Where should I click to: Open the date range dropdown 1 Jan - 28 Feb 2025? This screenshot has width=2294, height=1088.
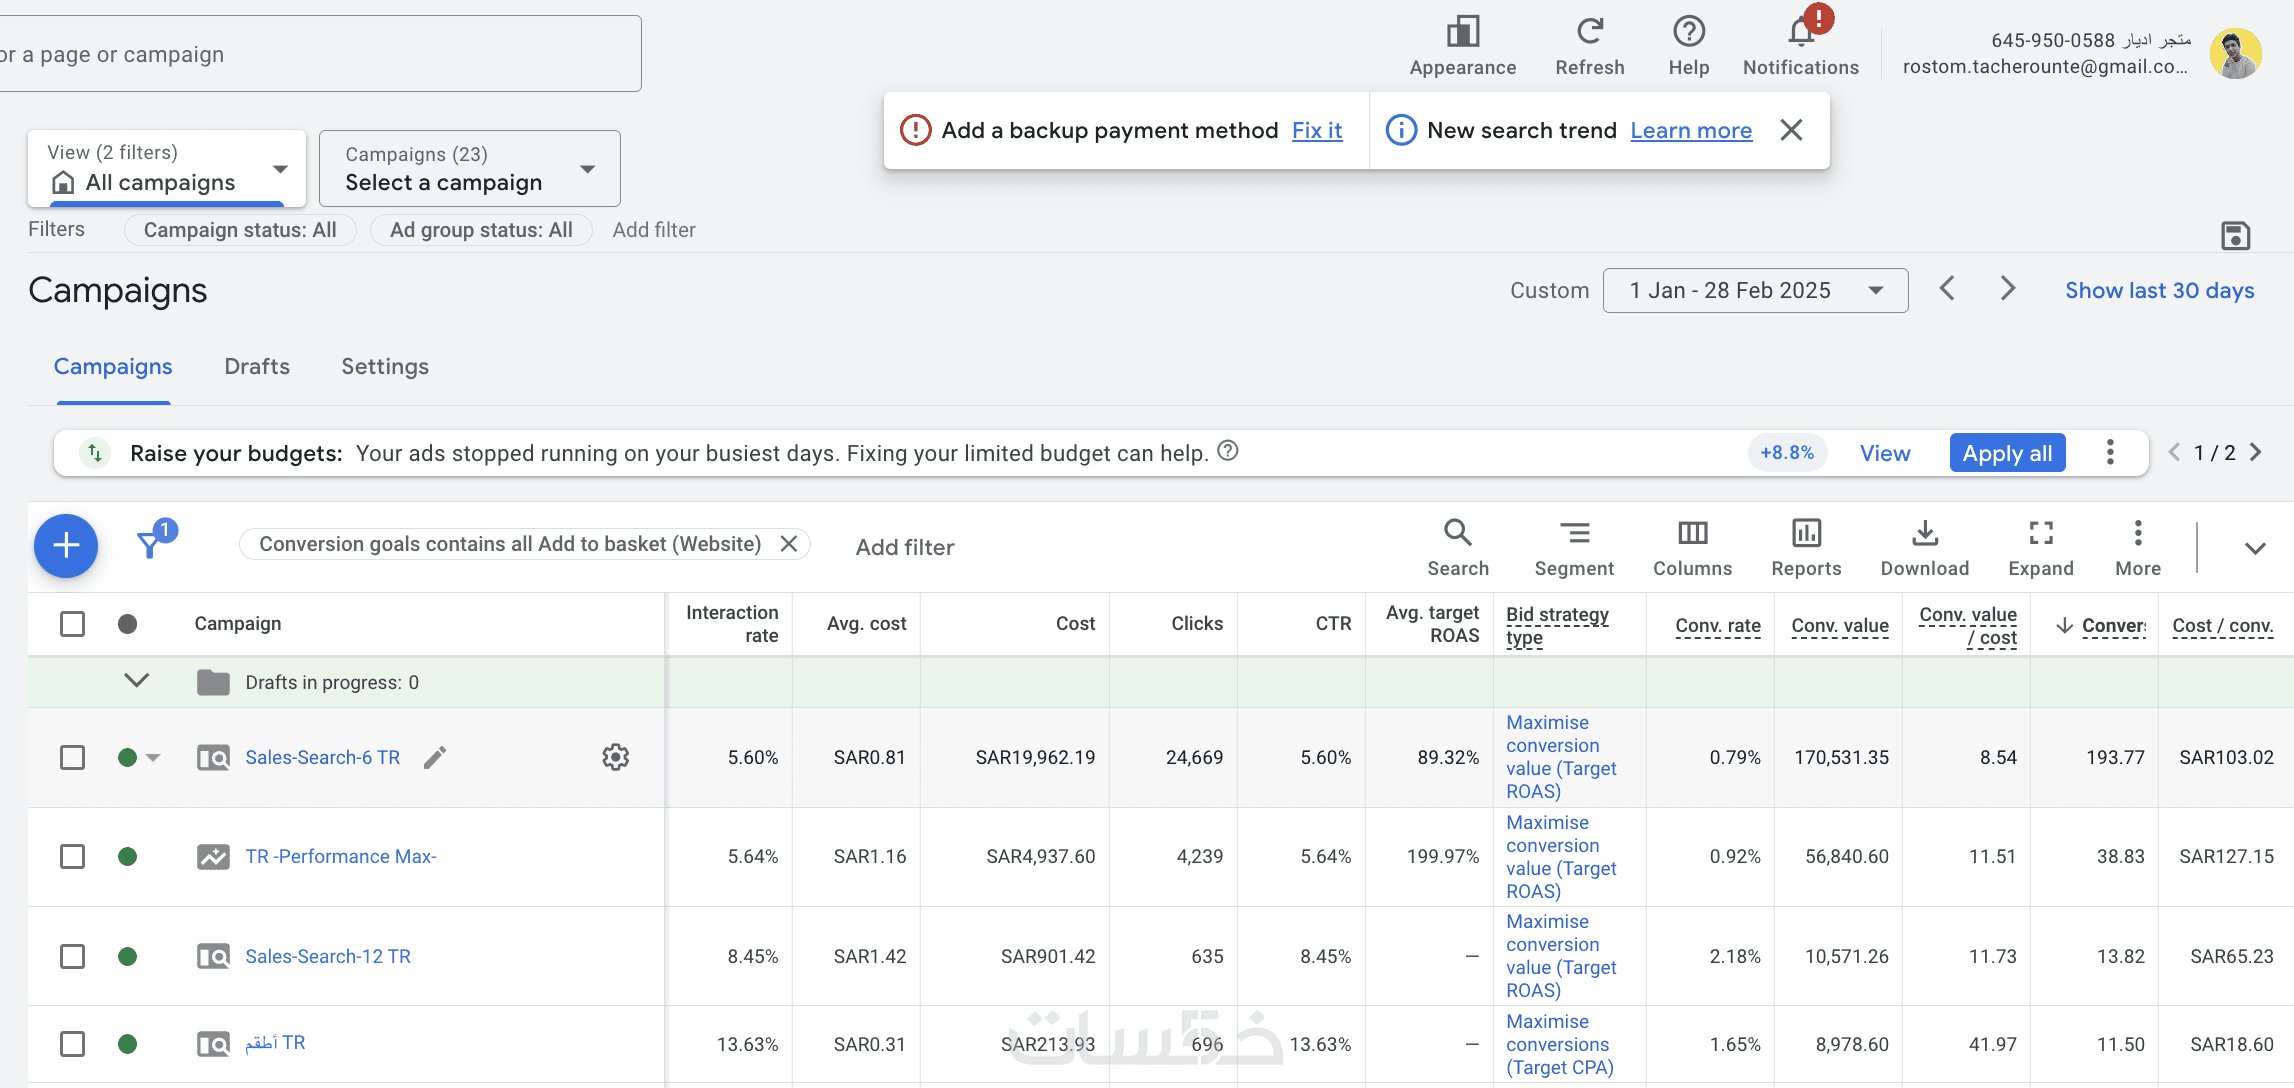[1755, 291]
